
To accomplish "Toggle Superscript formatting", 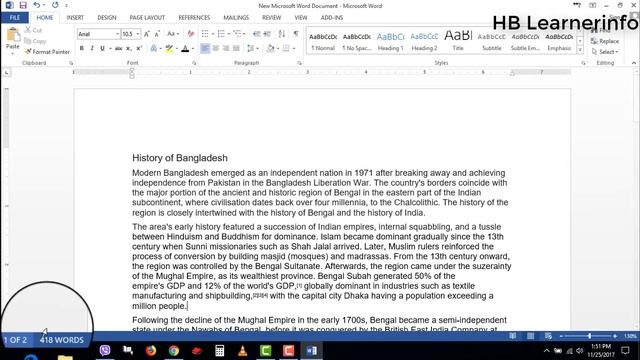I will coord(139,49).
